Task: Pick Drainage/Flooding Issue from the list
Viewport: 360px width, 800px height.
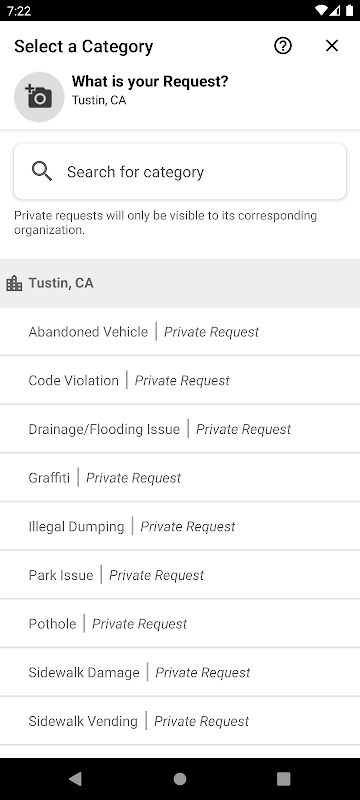Action: (x=180, y=429)
